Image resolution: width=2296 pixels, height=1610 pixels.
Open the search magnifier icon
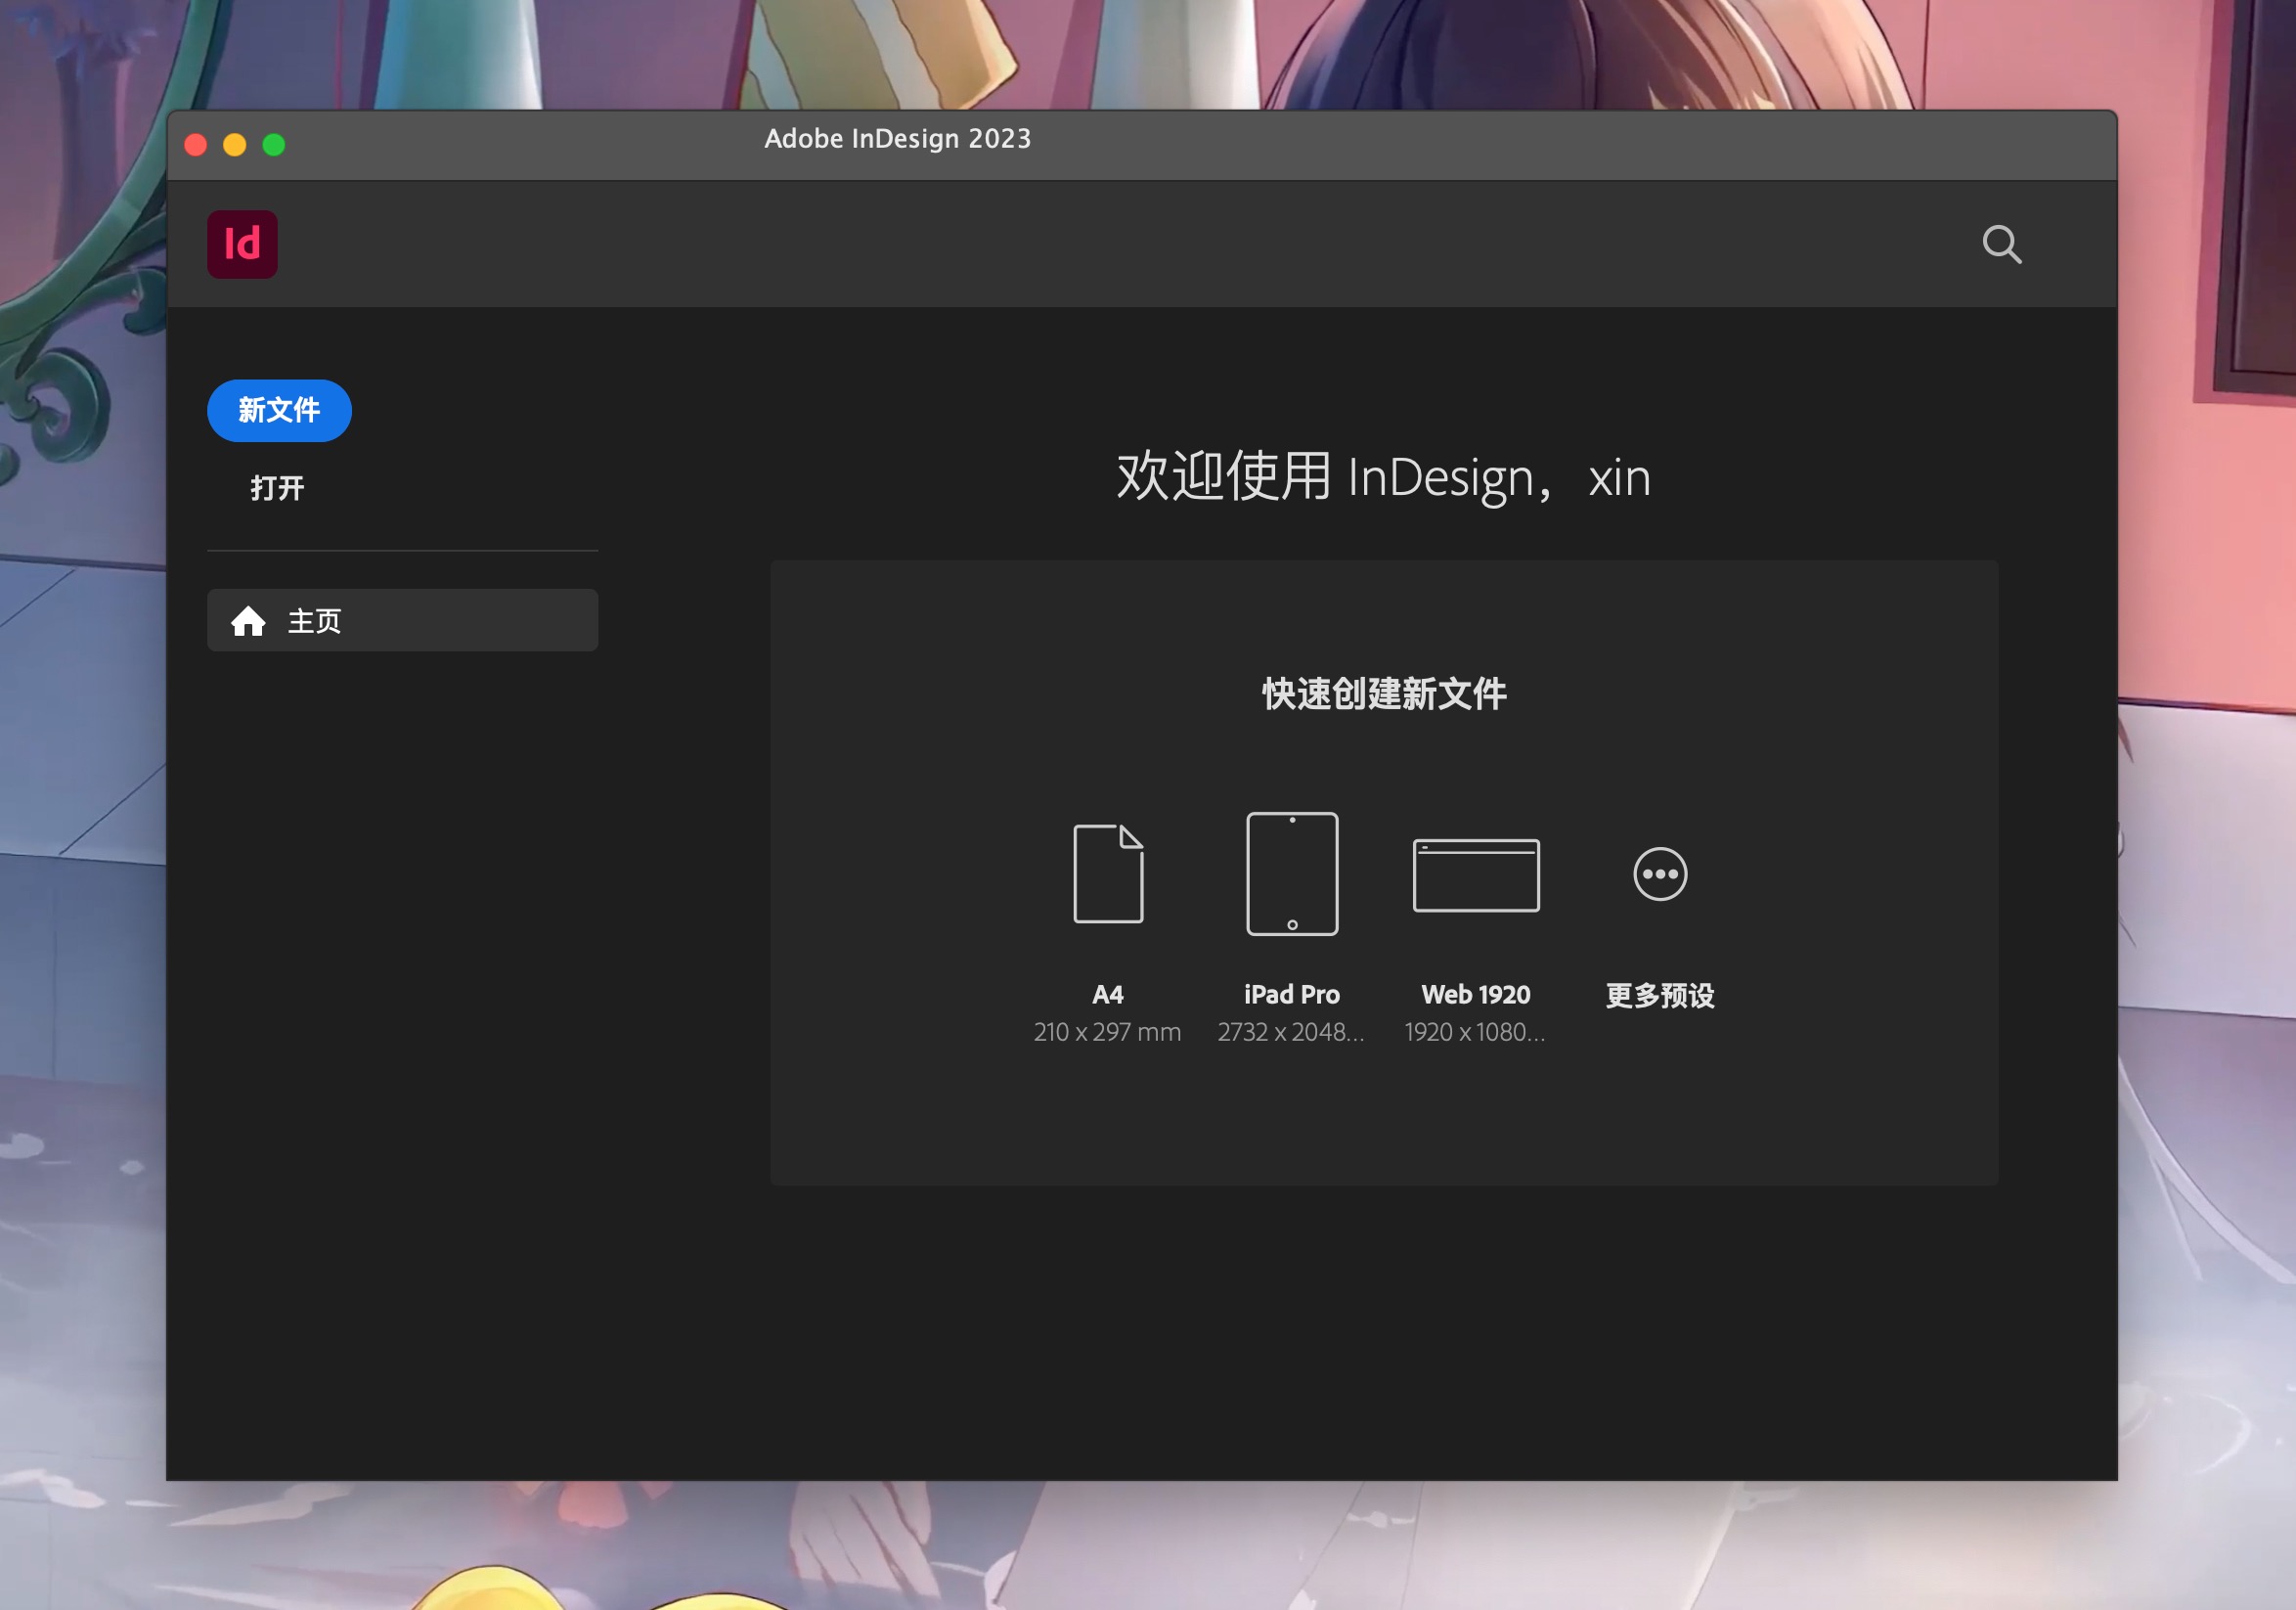2001,244
